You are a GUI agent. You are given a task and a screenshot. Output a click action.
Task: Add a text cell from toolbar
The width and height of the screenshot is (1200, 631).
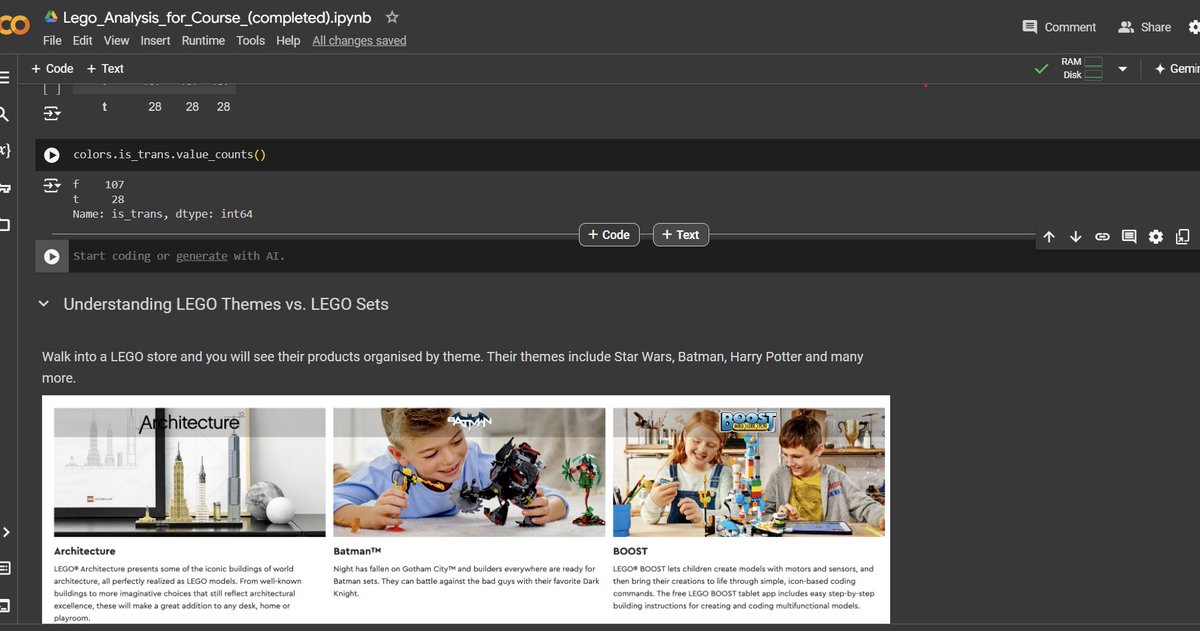pos(105,69)
